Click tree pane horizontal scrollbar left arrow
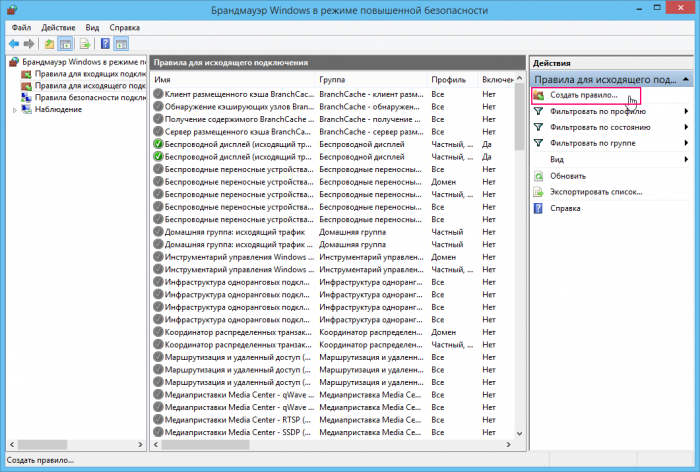This screenshot has width=700, height=472. (x=12, y=445)
